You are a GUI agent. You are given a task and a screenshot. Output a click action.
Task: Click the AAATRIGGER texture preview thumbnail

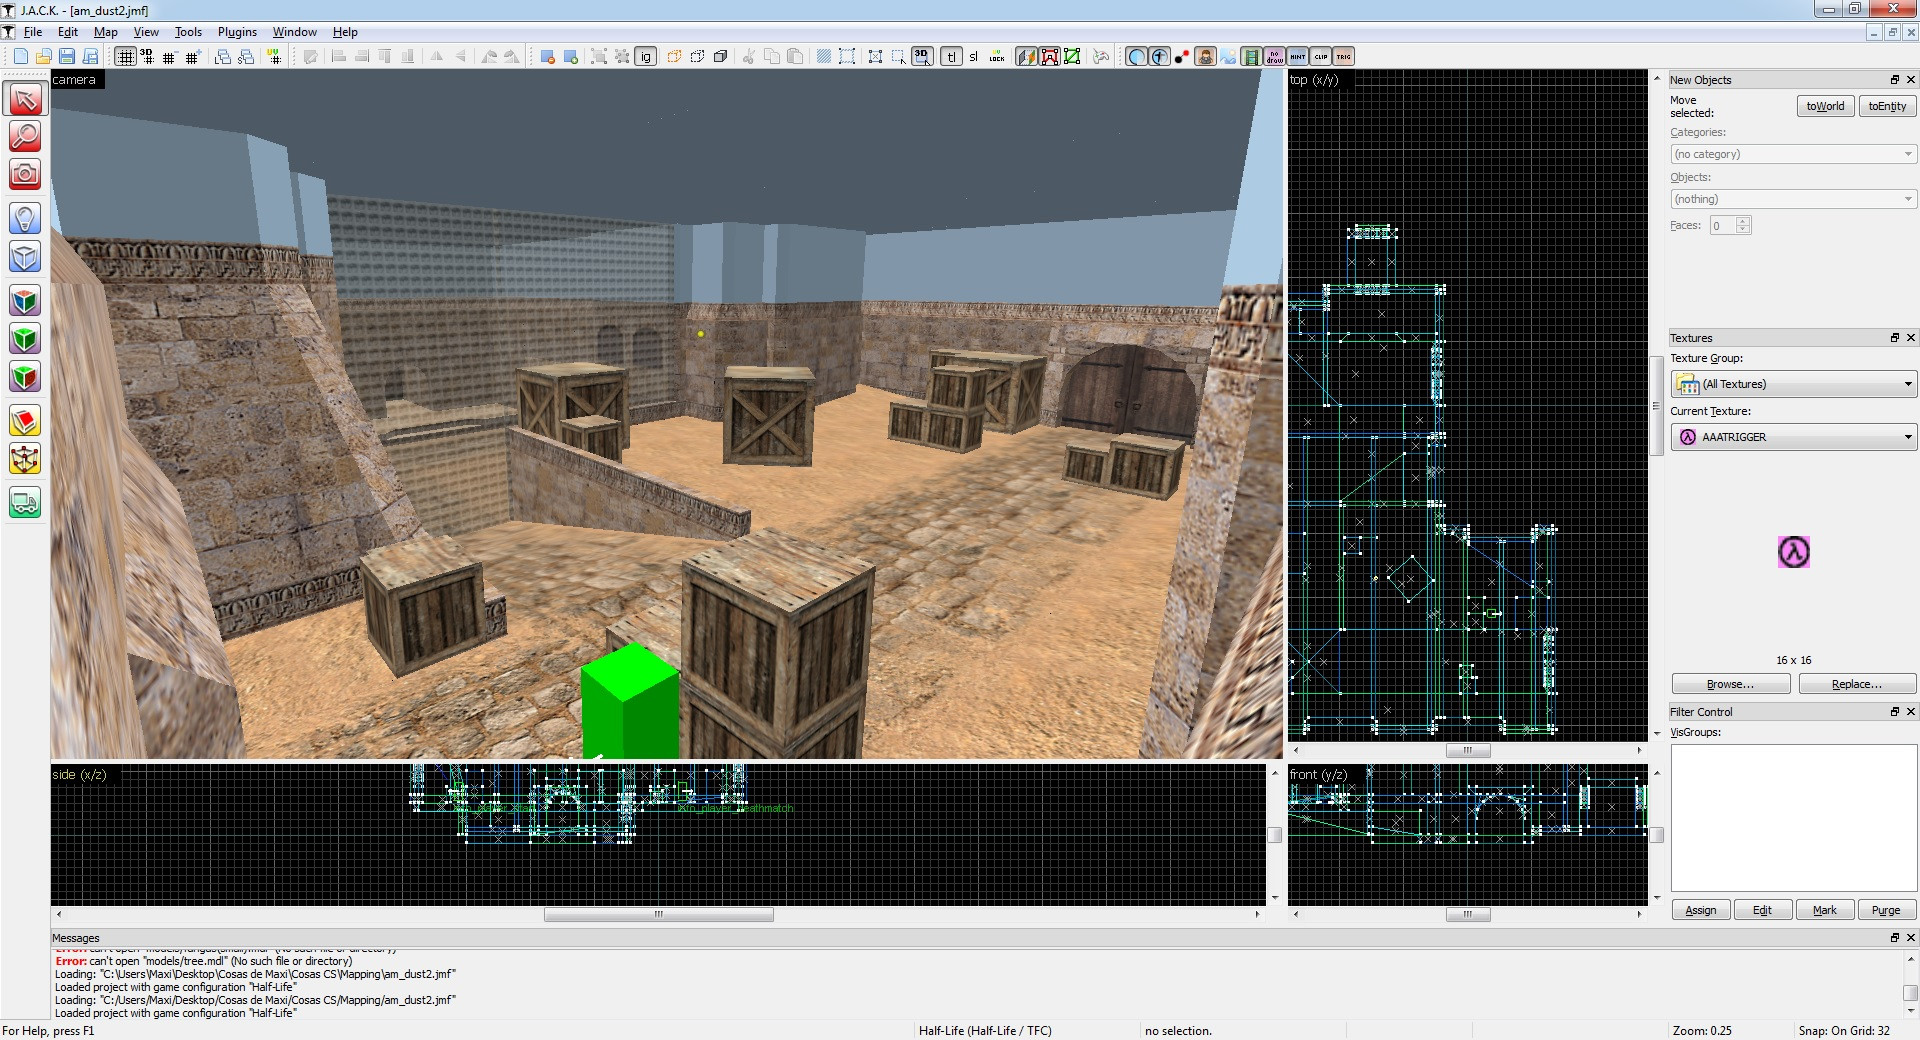[x=1794, y=552]
